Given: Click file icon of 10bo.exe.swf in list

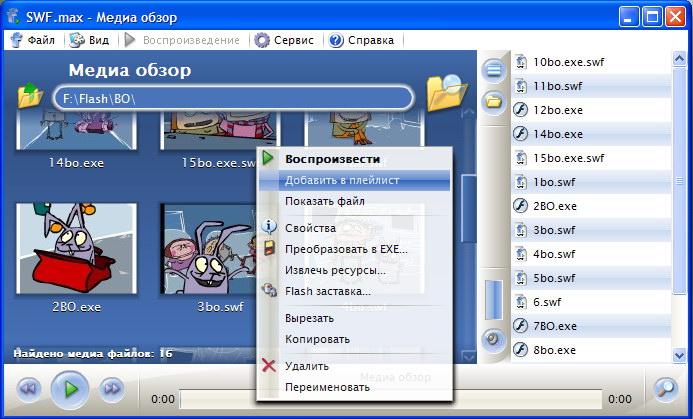Looking at the screenshot, I should [521, 62].
